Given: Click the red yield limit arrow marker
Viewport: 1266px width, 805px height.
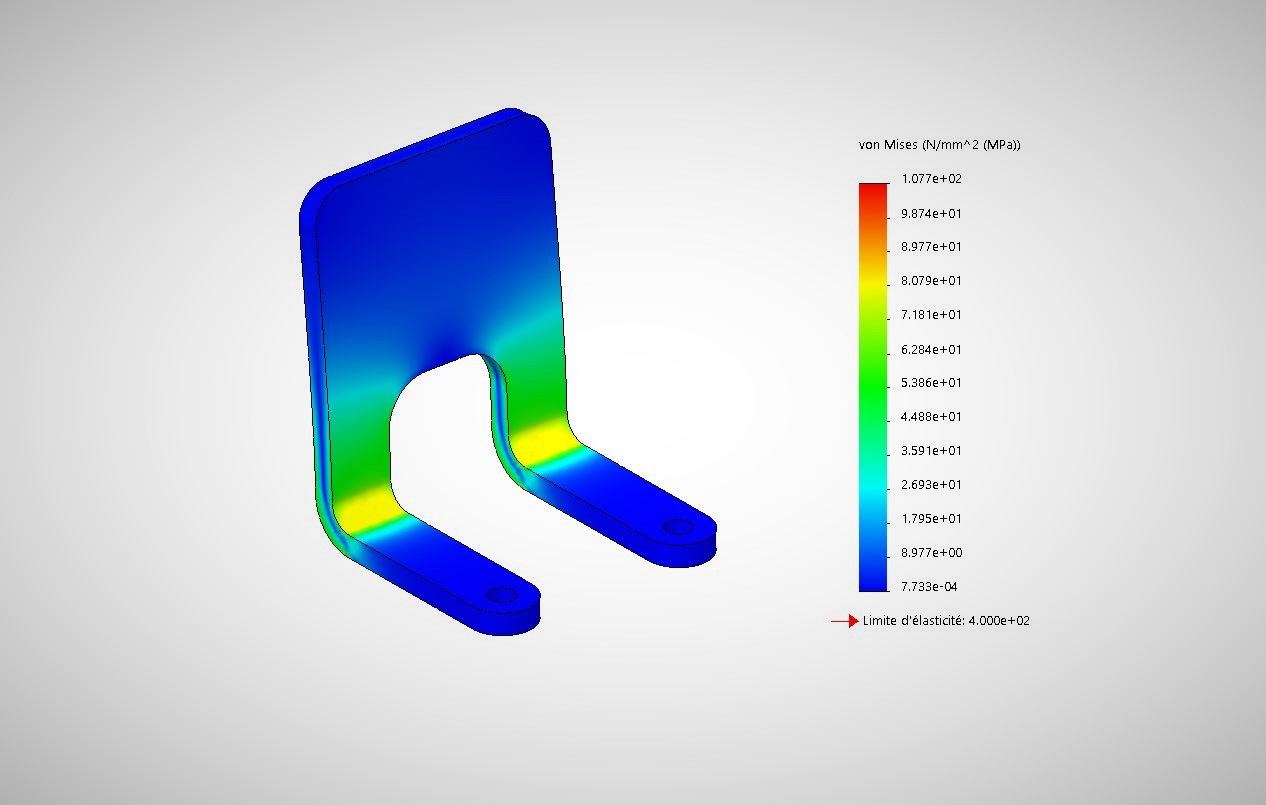Looking at the screenshot, I should (x=844, y=621).
